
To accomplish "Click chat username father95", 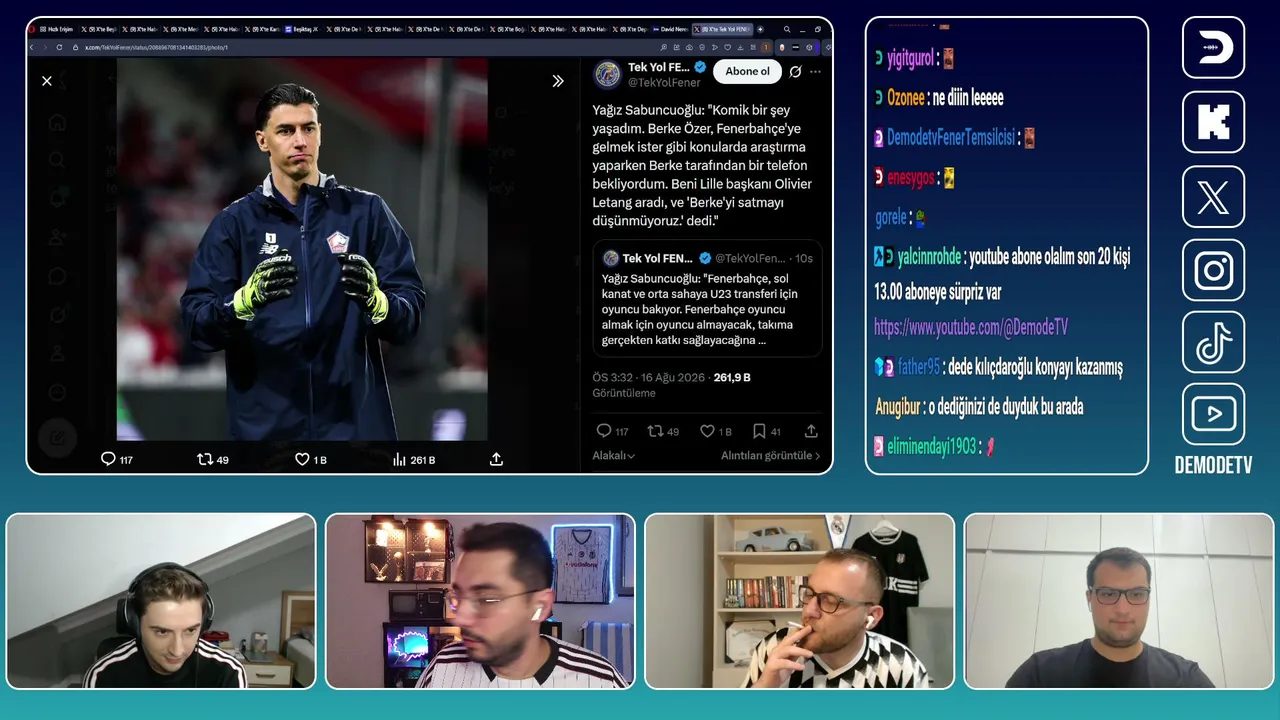I will coord(919,368).
